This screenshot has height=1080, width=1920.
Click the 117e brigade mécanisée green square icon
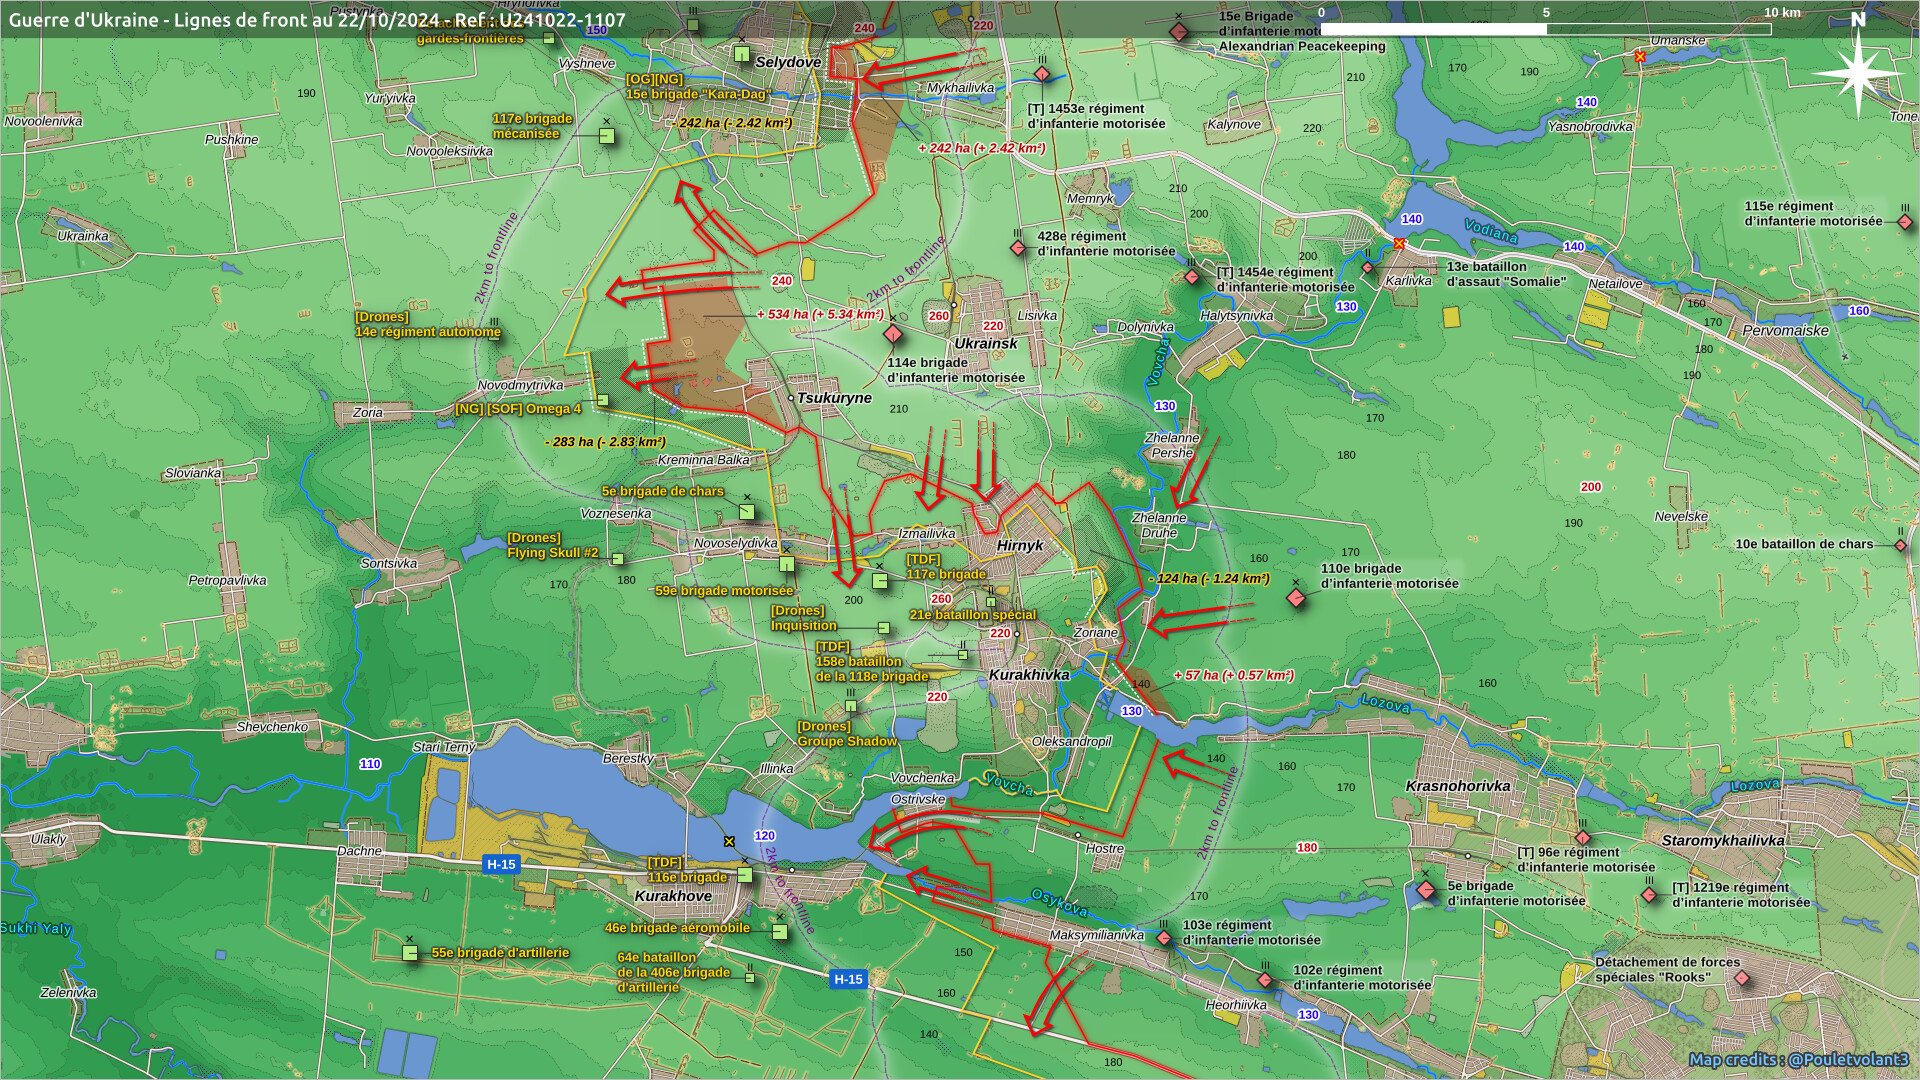[607, 135]
